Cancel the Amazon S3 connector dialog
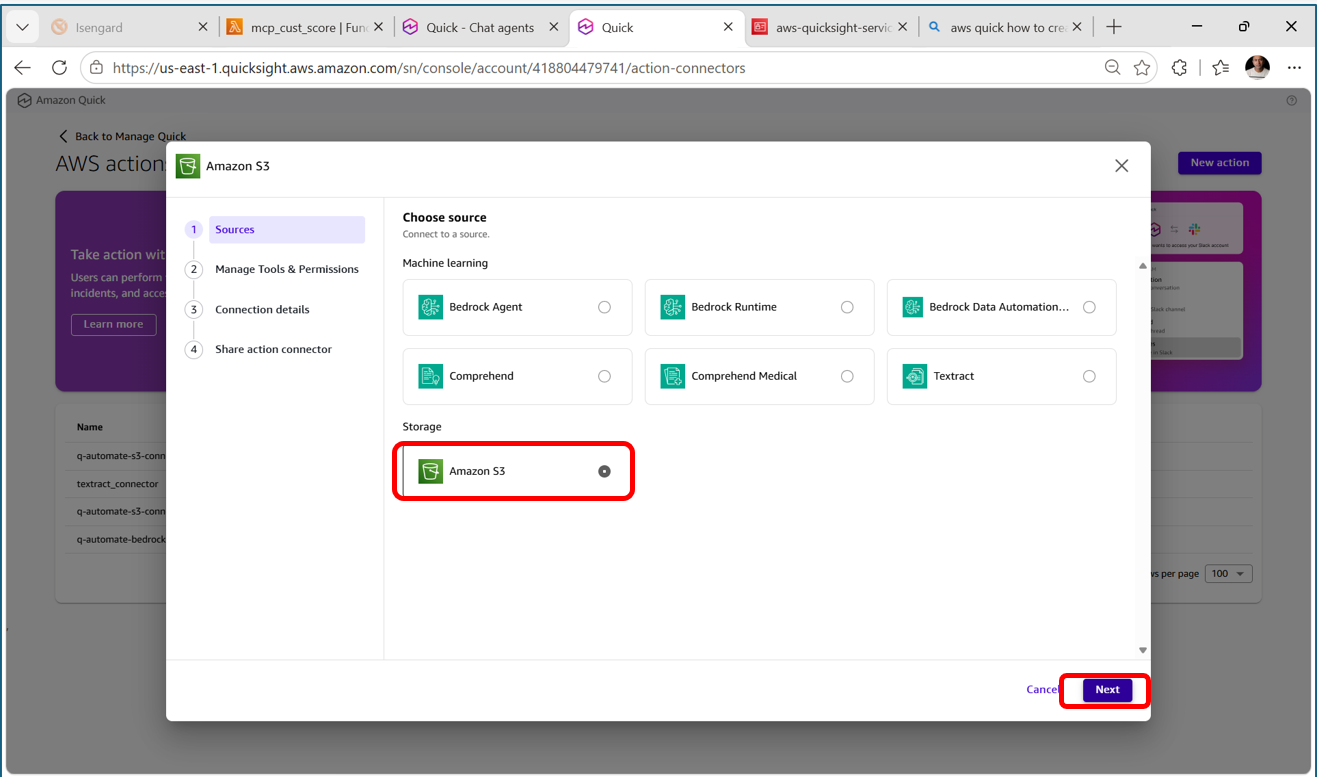This screenshot has width=1317, height=777. 1042,690
